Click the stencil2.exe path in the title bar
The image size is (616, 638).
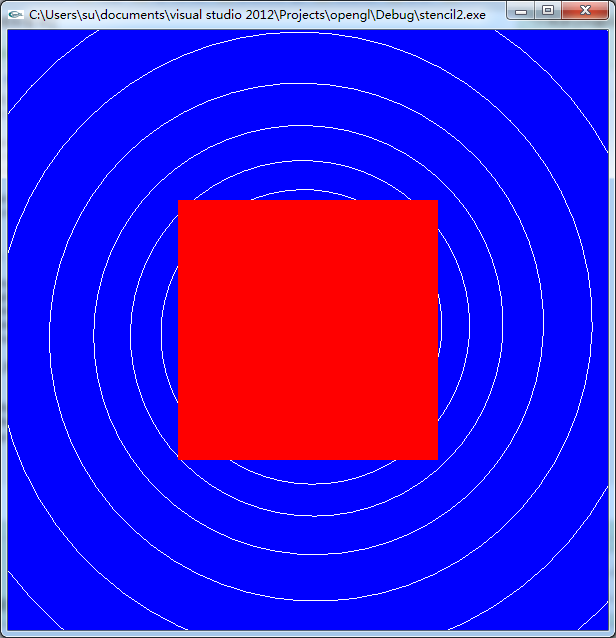[257, 15]
